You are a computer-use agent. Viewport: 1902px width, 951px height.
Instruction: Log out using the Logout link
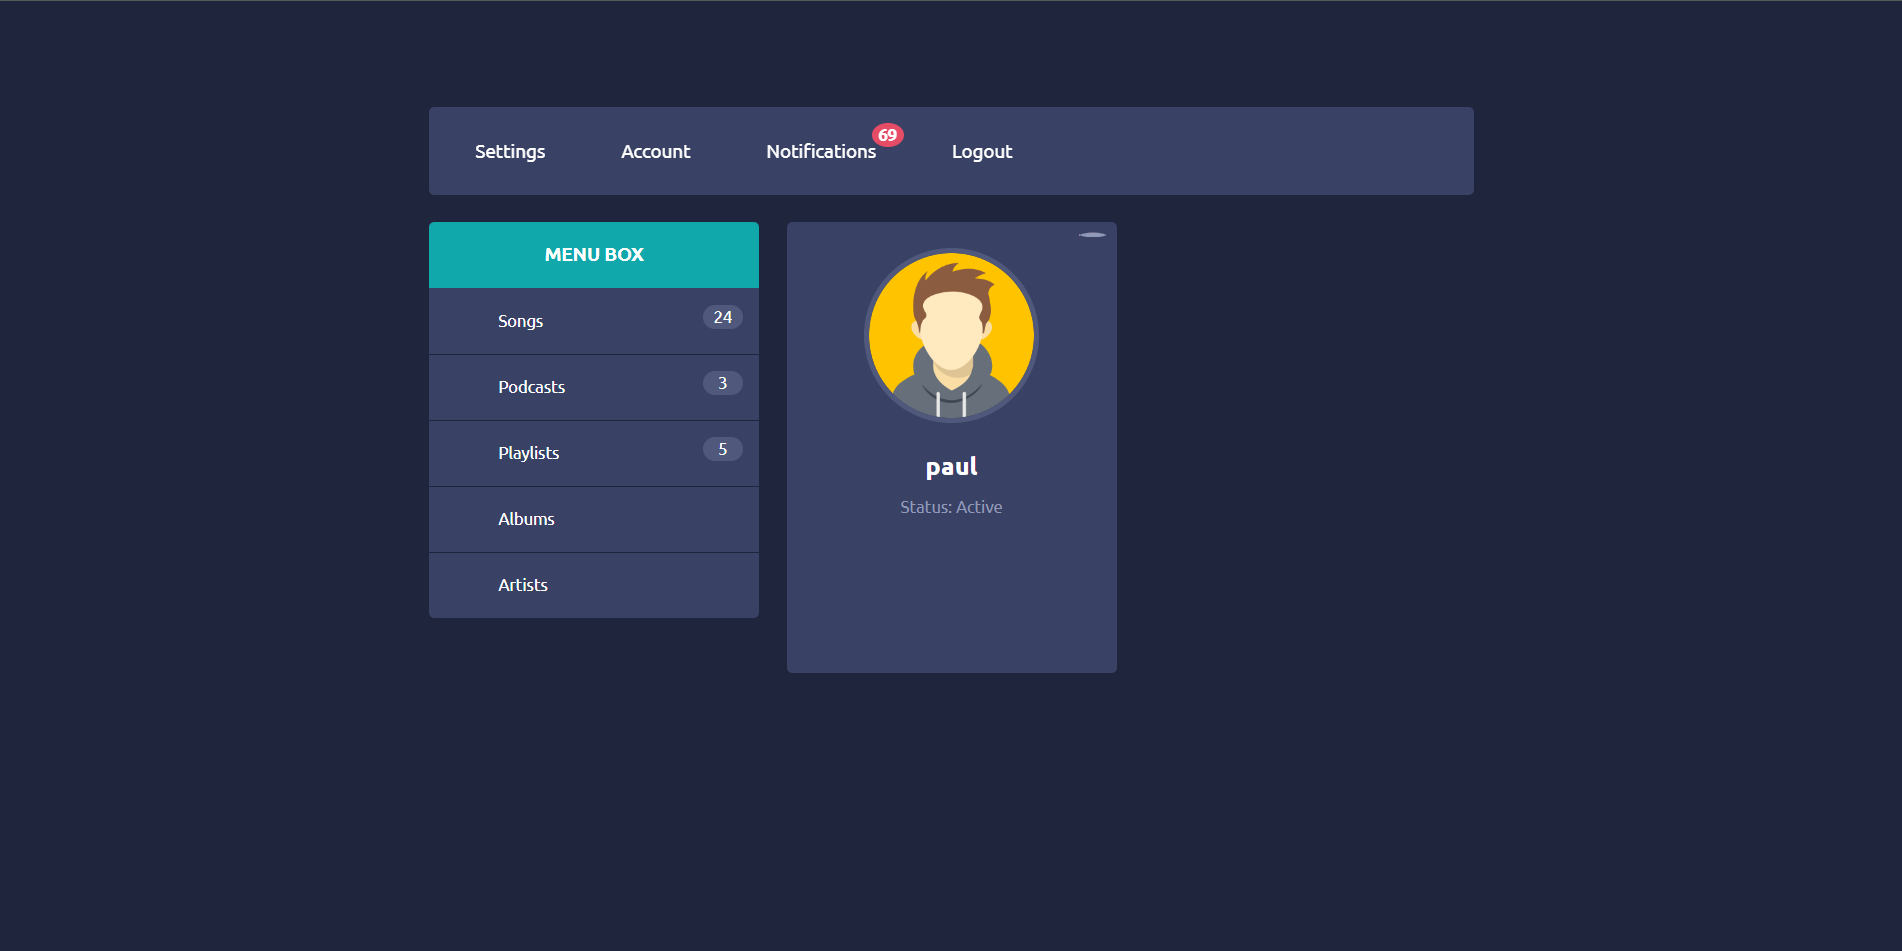click(981, 152)
